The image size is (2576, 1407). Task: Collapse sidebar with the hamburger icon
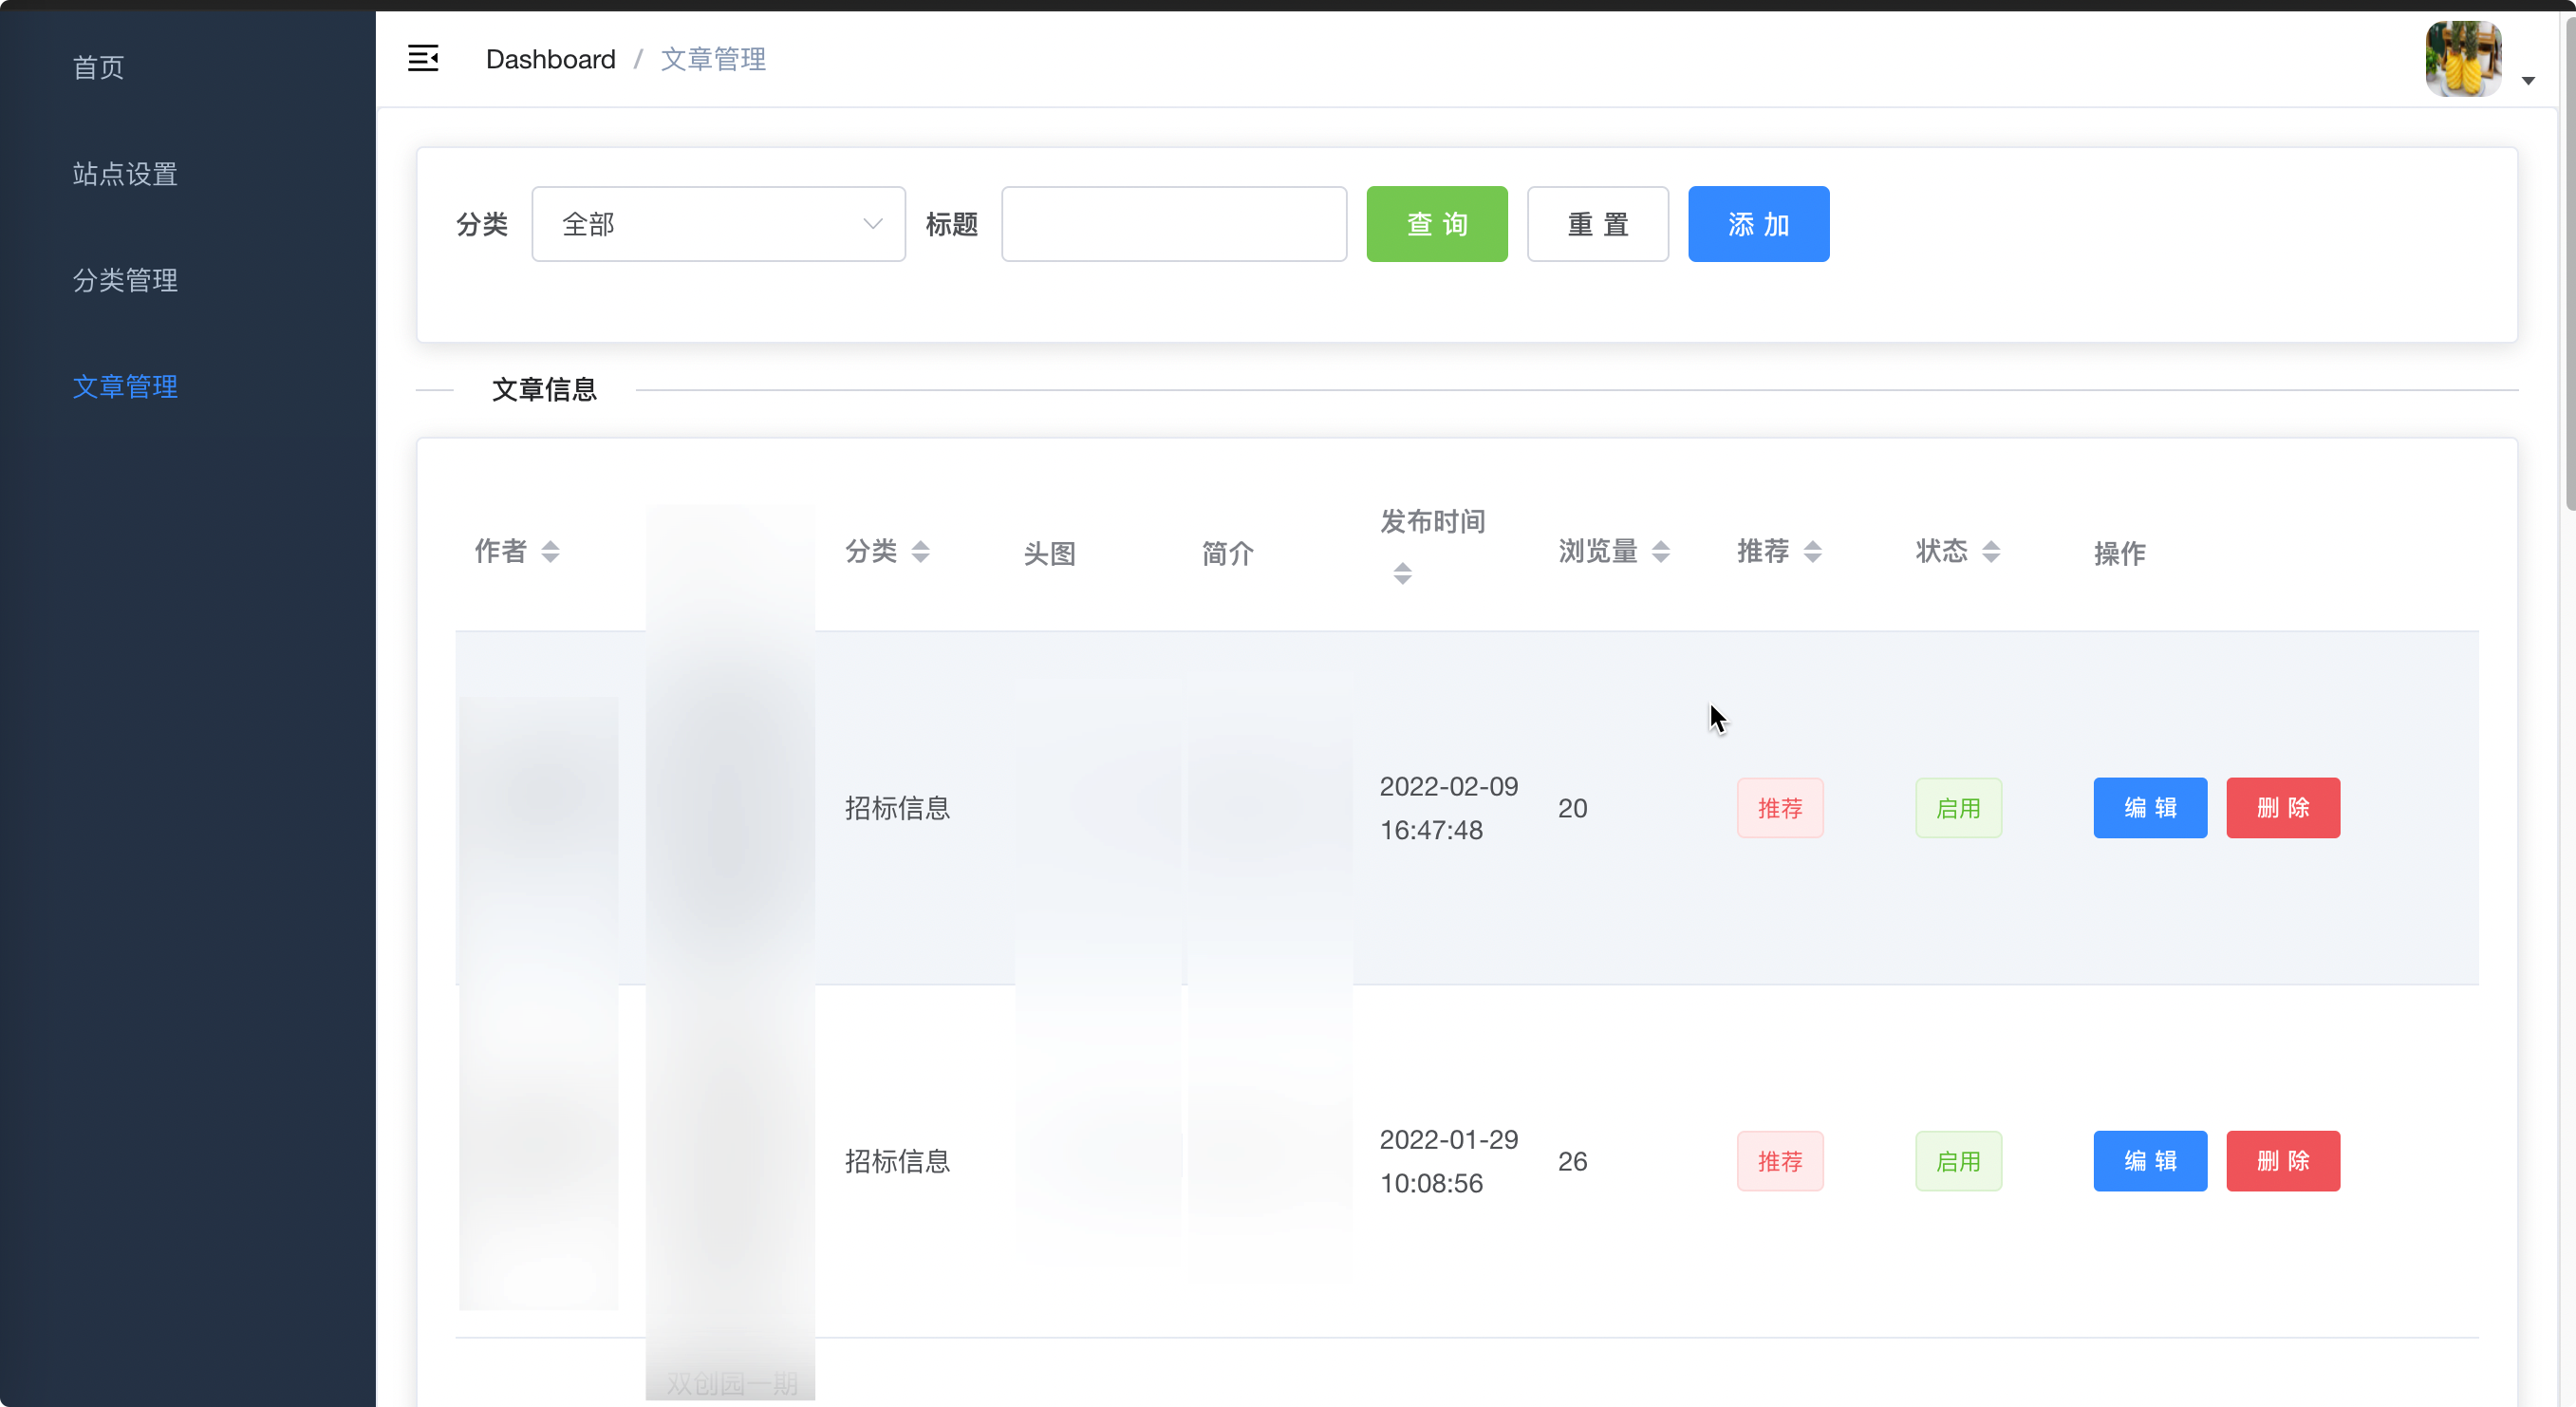[x=423, y=59]
